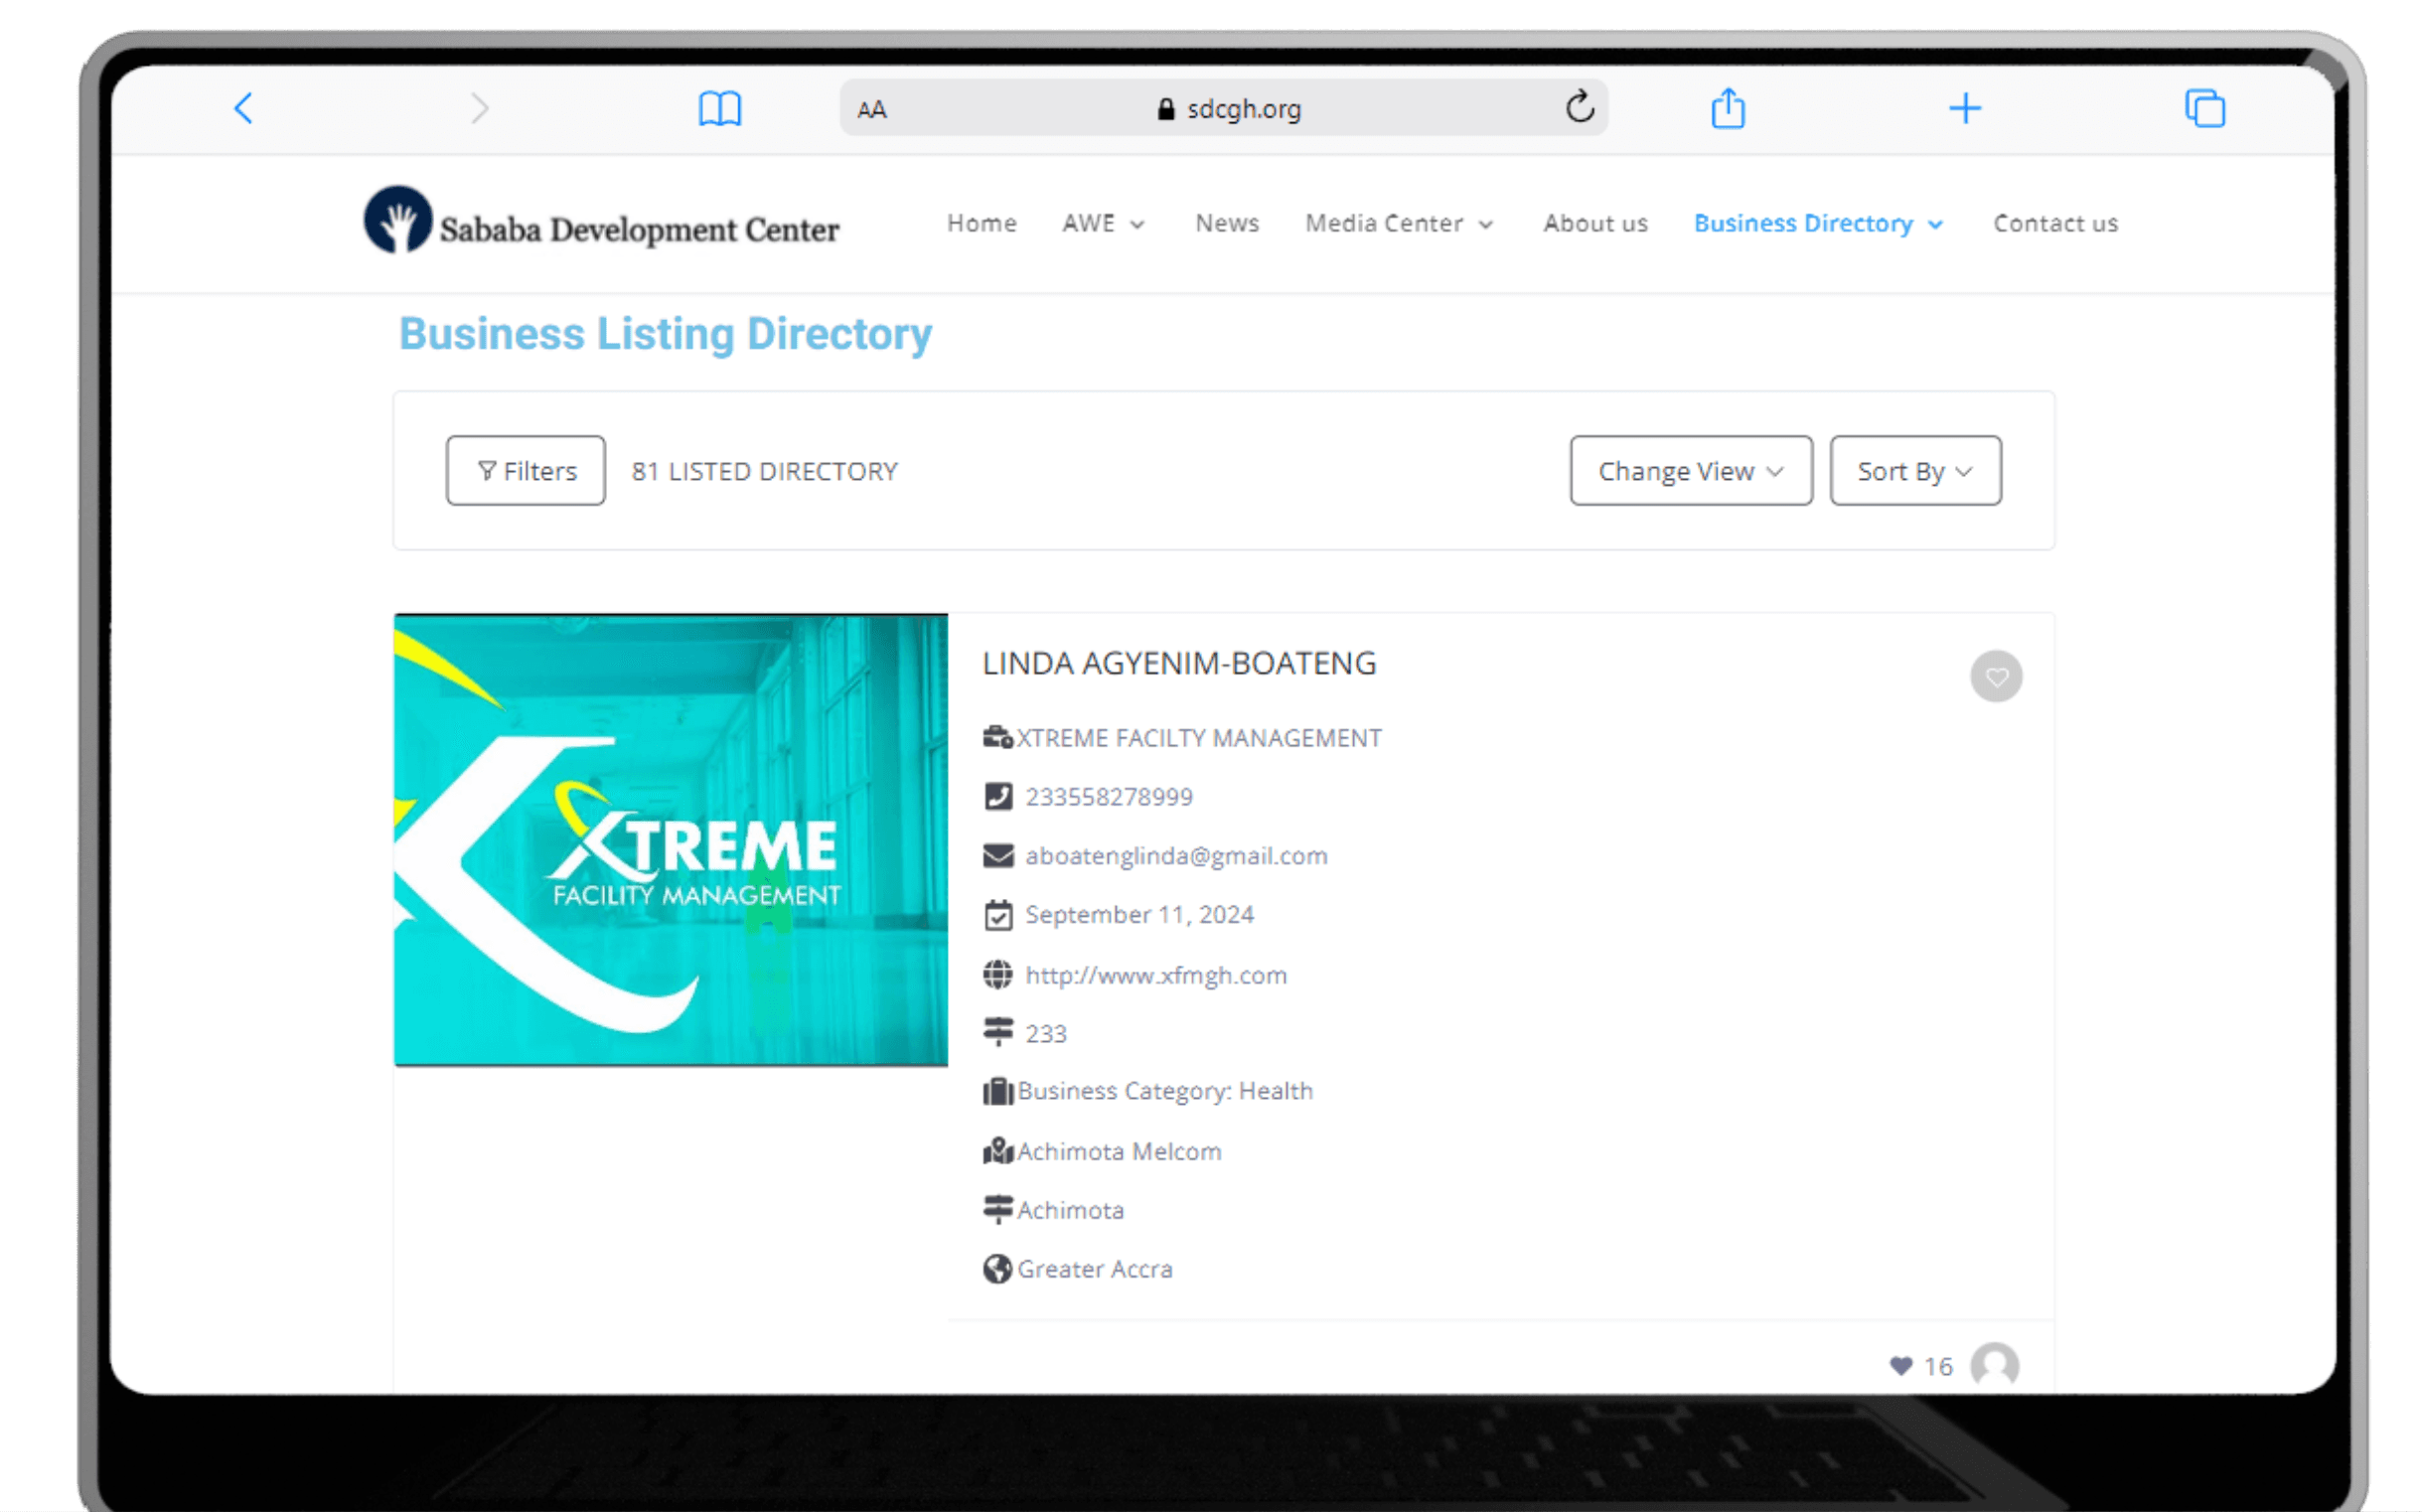
Task: Show all open tabs overview icon
Action: tap(2205, 108)
